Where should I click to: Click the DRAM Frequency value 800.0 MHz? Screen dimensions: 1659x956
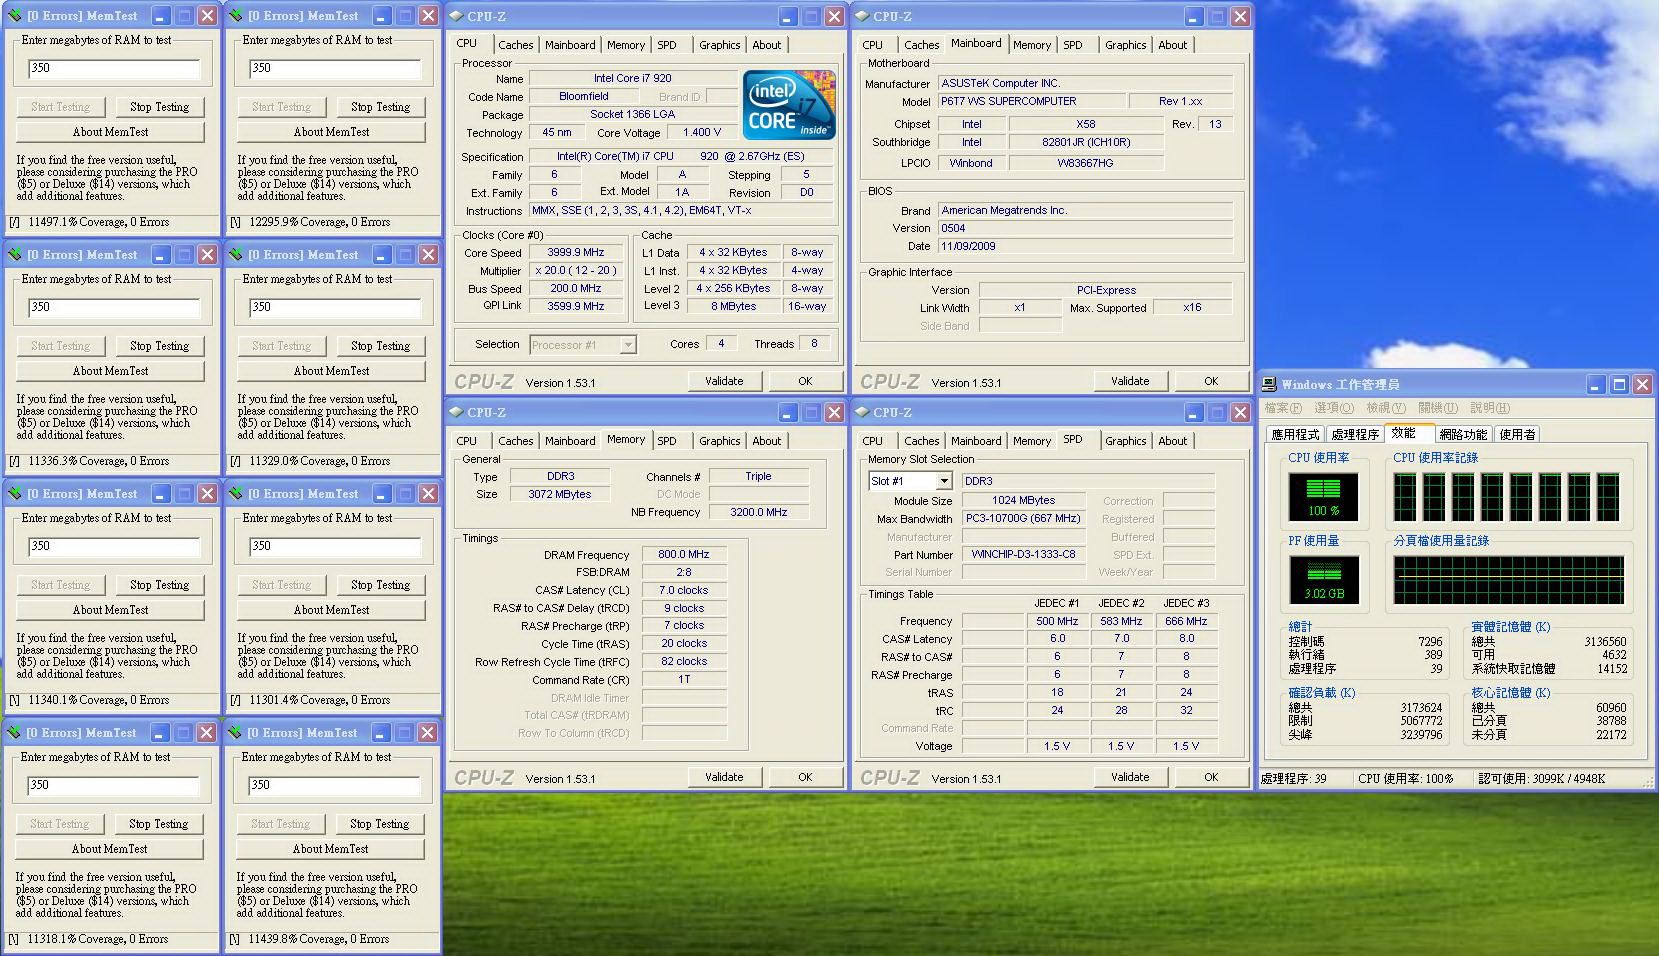point(683,554)
